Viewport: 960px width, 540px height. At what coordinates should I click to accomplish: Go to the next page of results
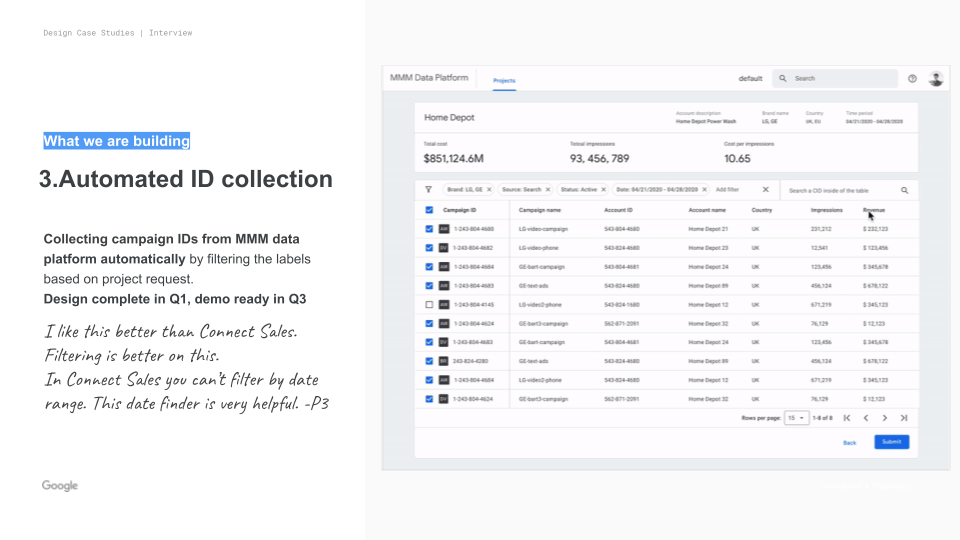pos(885,418)
